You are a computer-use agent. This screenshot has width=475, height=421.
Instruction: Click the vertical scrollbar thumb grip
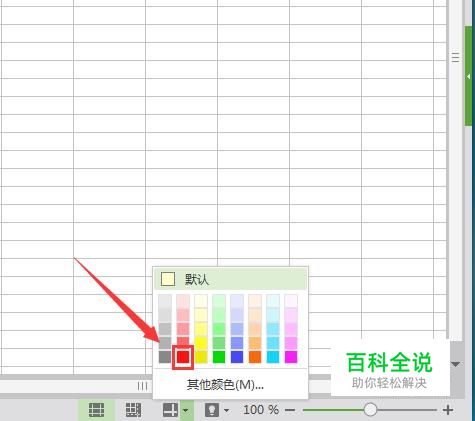tap(455, 58)
